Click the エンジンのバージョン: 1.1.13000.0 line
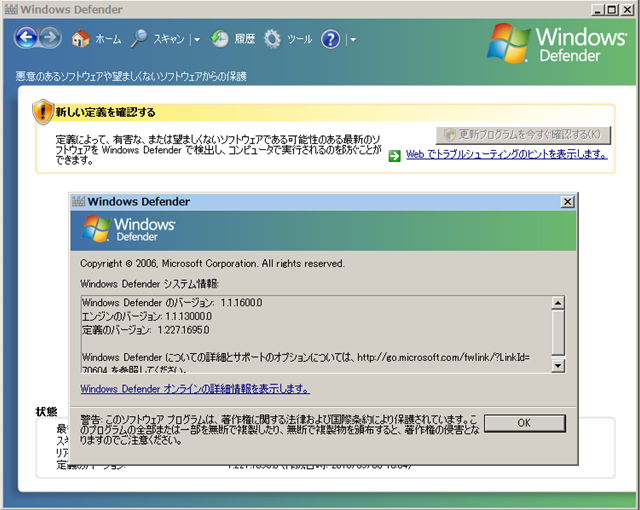This screenshot has height=510, width=640. point(147,316)
